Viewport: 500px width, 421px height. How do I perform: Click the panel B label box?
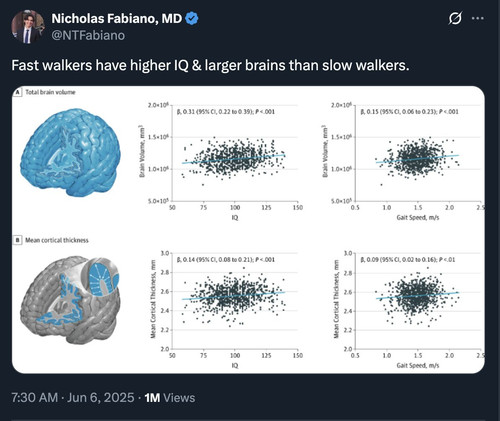point(17,240)
